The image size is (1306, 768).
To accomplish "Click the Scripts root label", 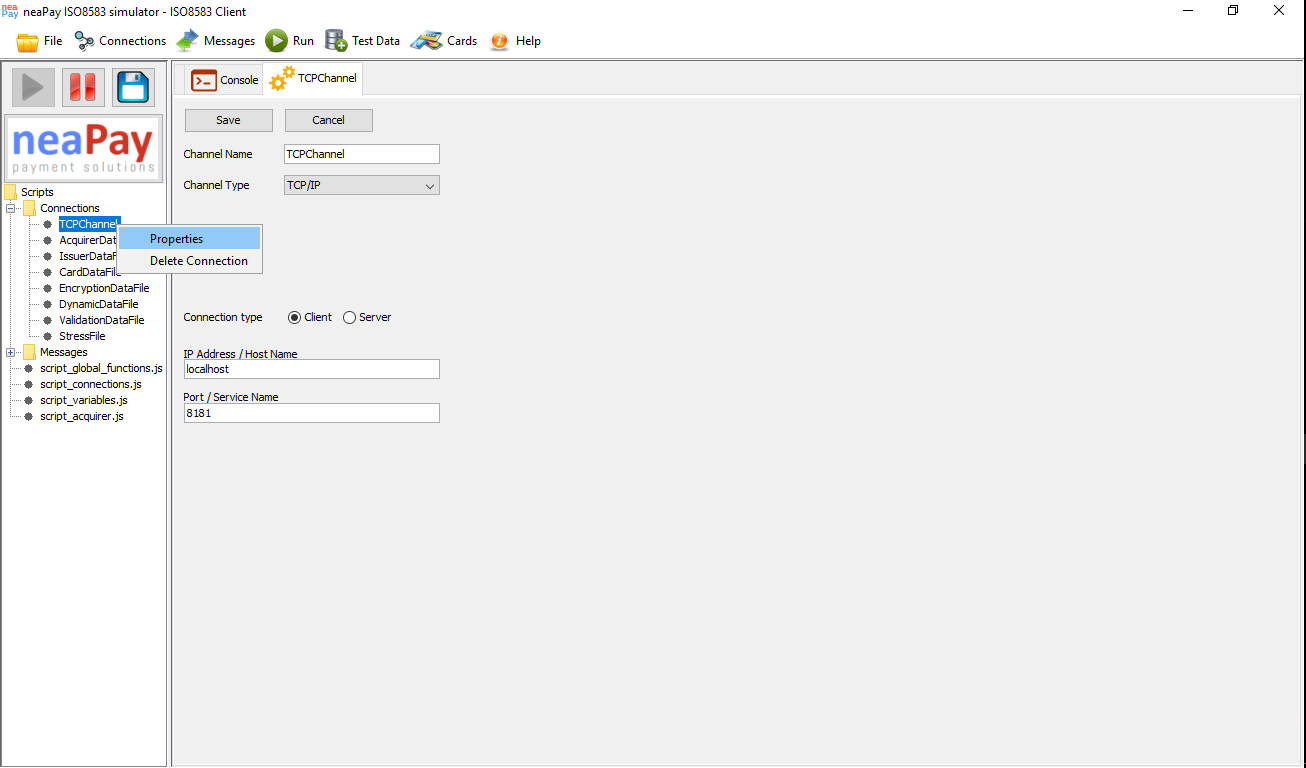I will pos(37,192).
